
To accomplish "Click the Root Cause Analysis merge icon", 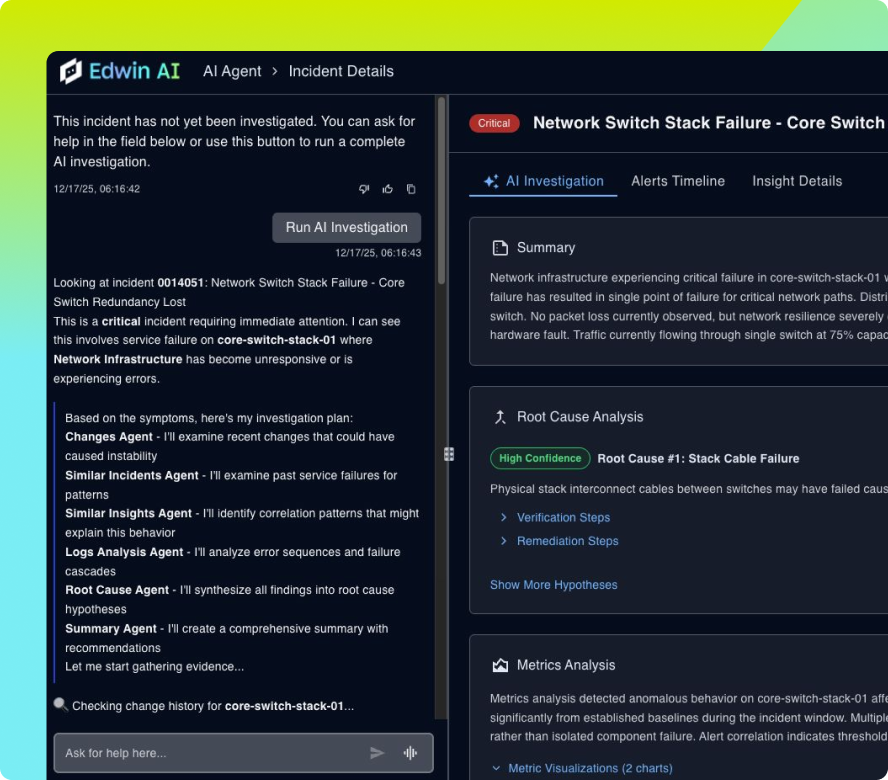I will pos(500,417).
